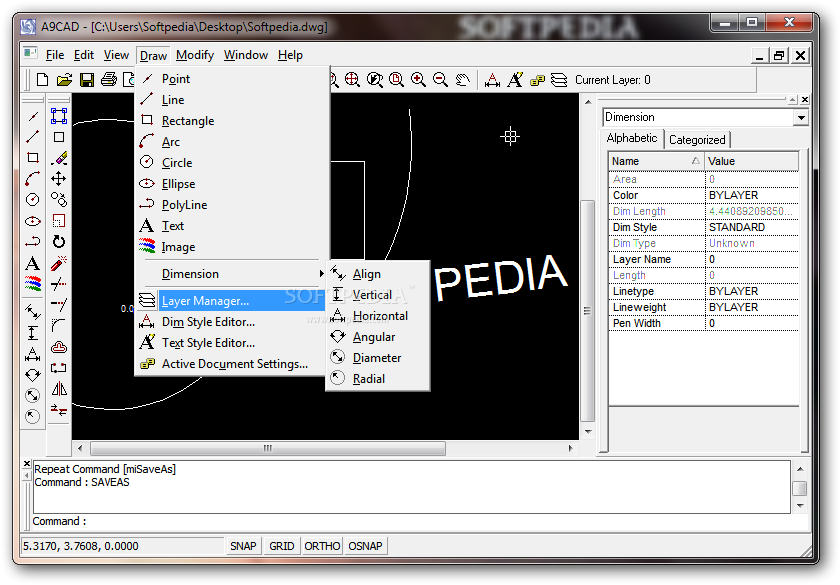Select the Explode tool in modify toolbar
The image size is (840, 585).
tap(59, 263)
